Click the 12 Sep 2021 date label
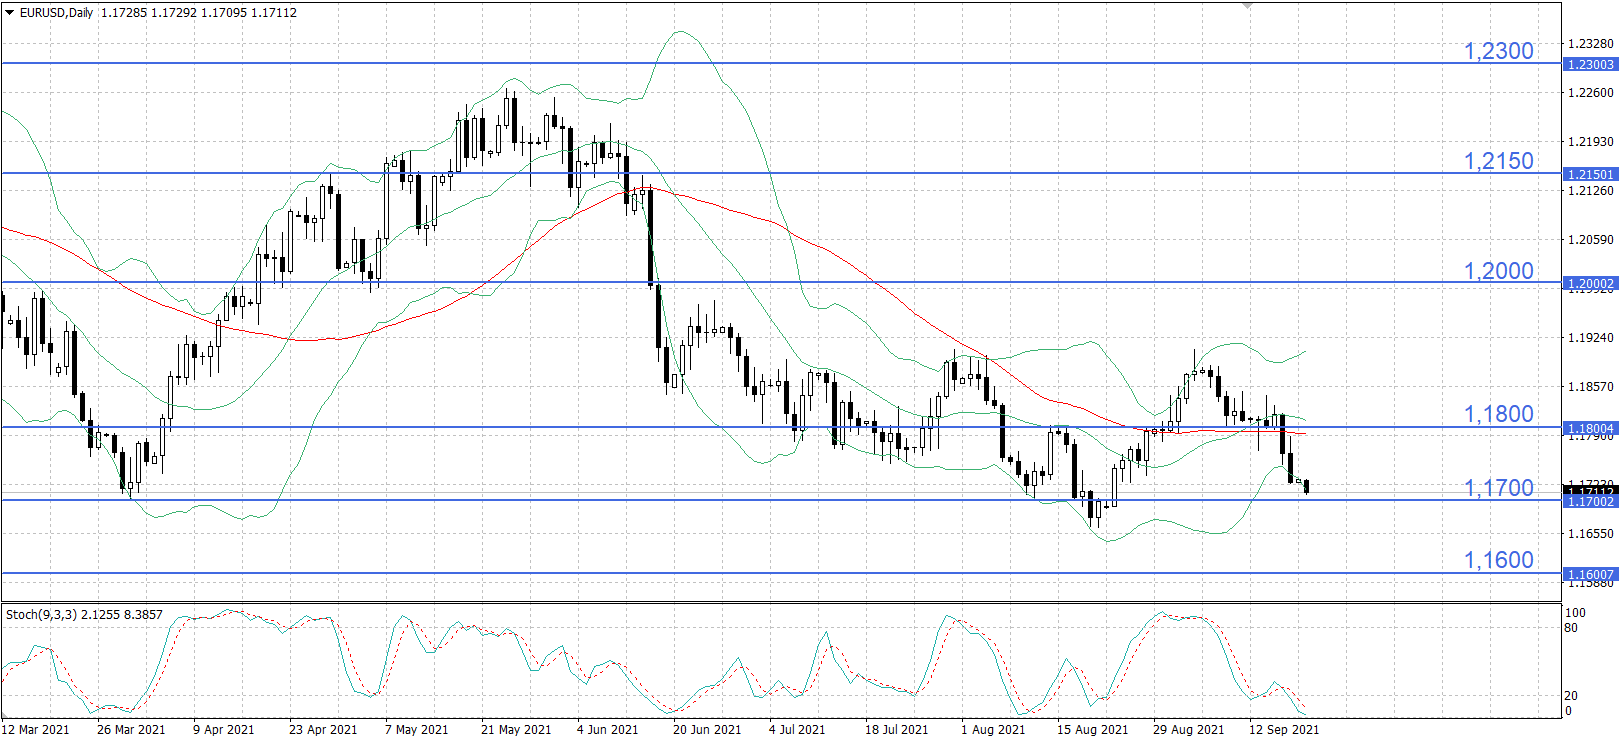1623x740 pixels. coord(1283,729)
